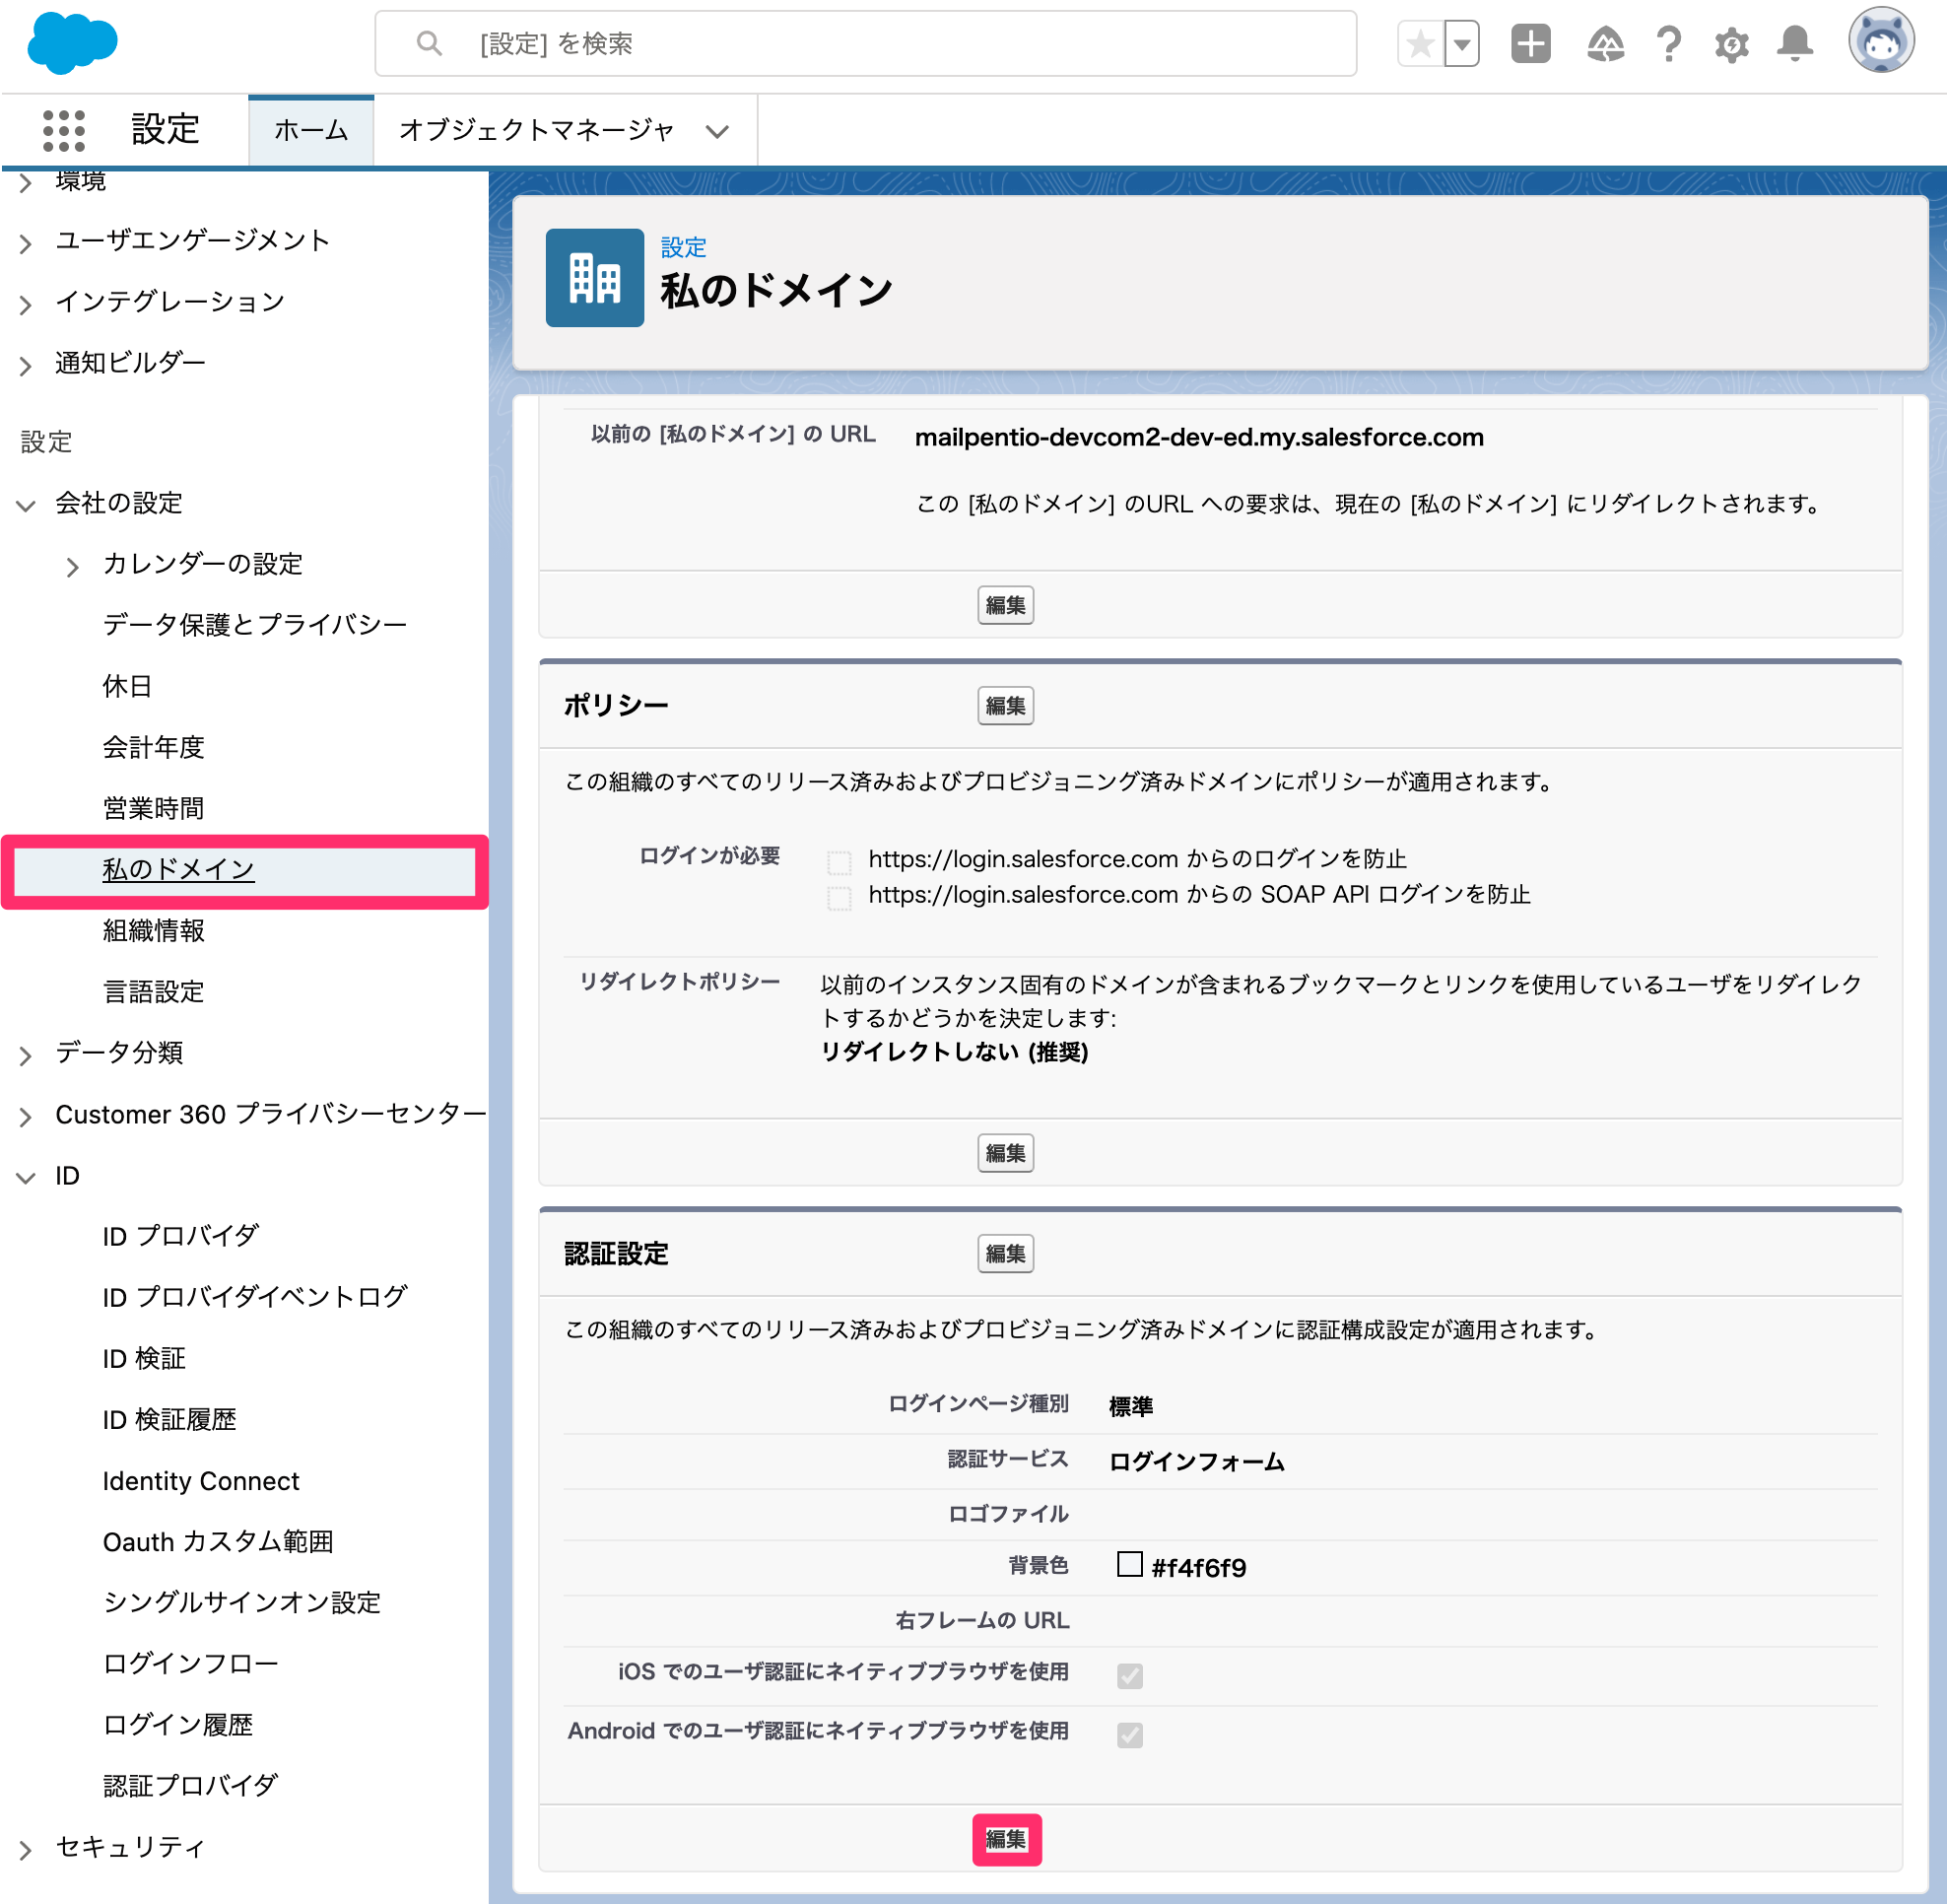Open the ログインフロー page
The width and height of the screenshot is (1947, 1904).
tap(191, 1663)
